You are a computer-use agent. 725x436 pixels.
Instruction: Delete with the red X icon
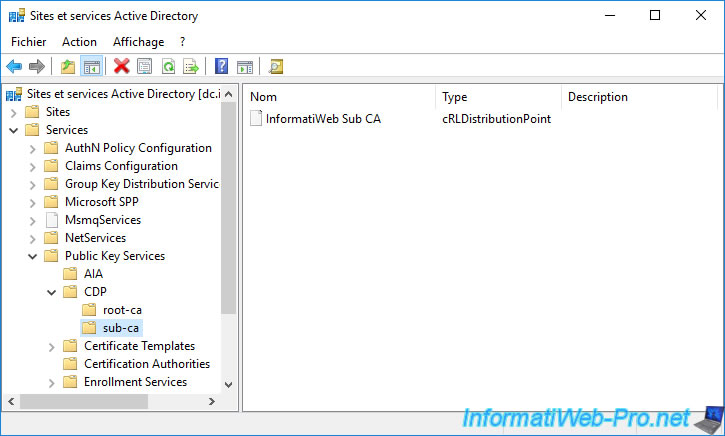122,67
